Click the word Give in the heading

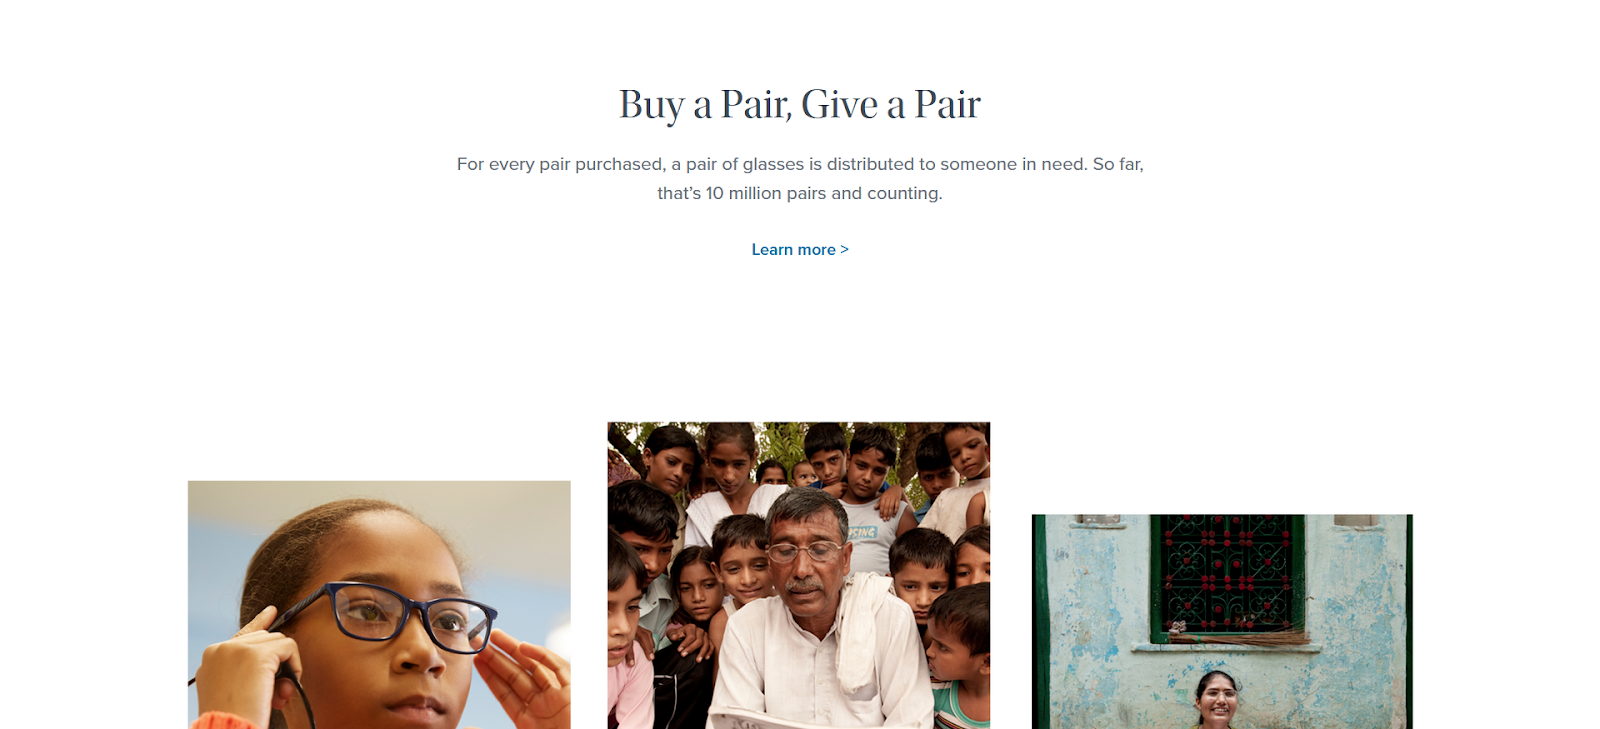(x=839, y=104)
